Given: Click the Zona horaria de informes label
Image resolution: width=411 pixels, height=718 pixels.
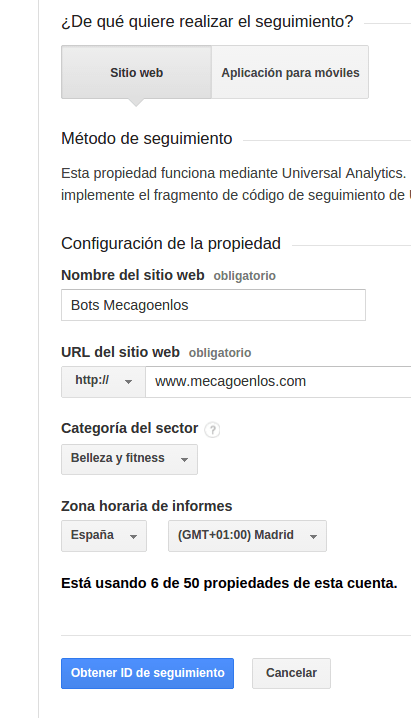Looking at the screenshot, I should click(x=146, y=506).
